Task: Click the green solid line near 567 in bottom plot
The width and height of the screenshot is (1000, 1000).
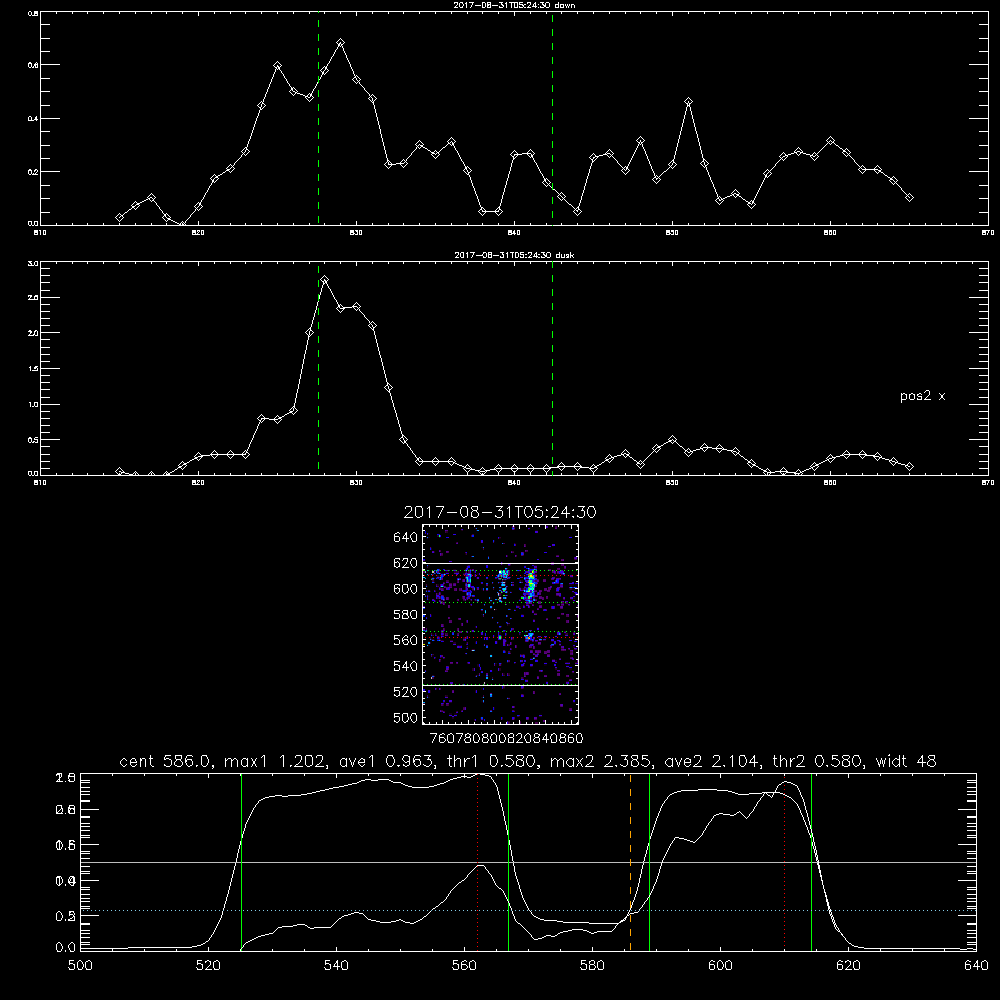Action: (508, 861)
